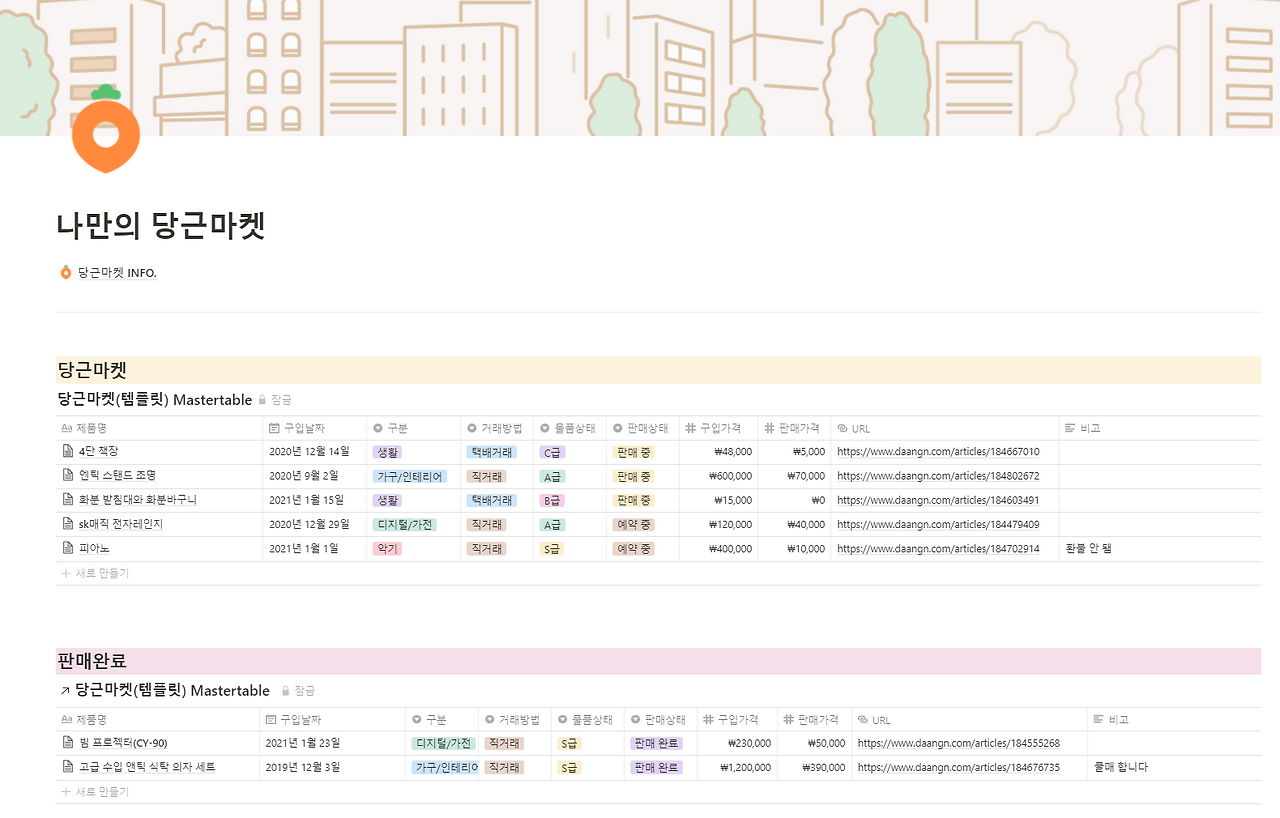Open the 구분 column header in 판매완료 table

[x=442, y=719]
